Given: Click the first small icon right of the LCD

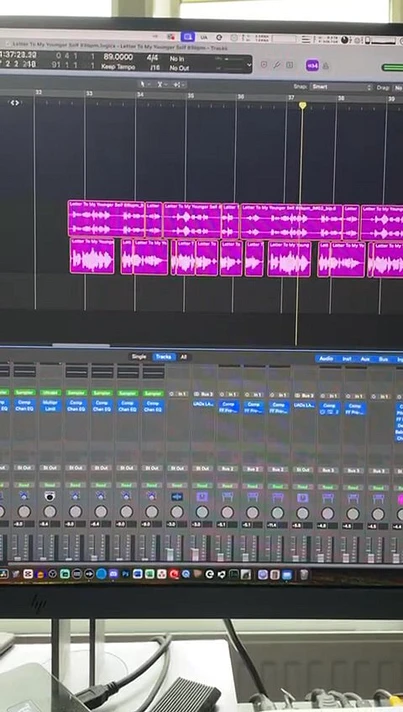Looking at the screenshot, I should [x=264, y=64].
